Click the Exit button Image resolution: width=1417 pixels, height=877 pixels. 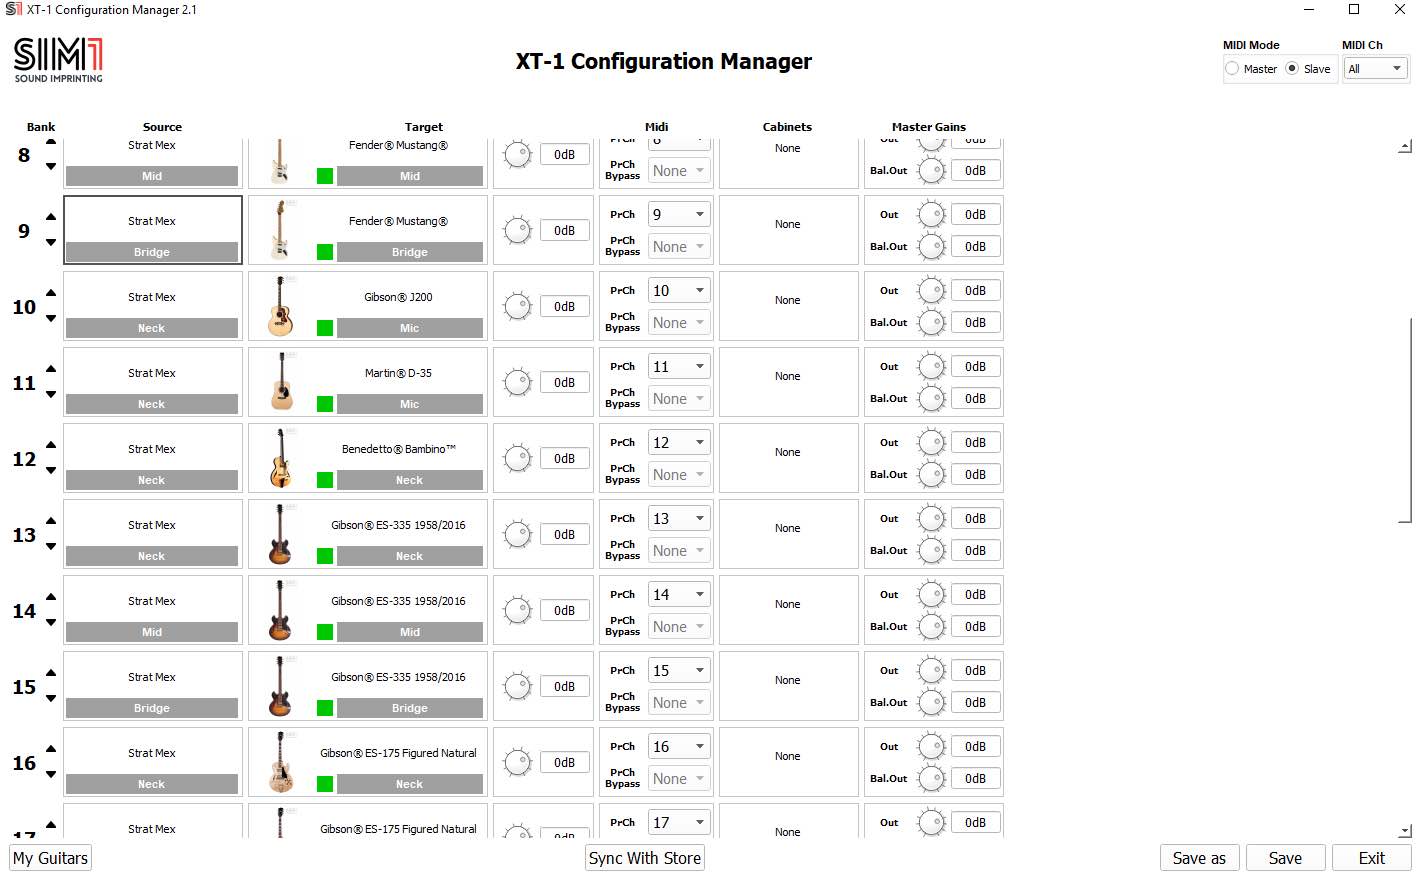pos(1372,858)
